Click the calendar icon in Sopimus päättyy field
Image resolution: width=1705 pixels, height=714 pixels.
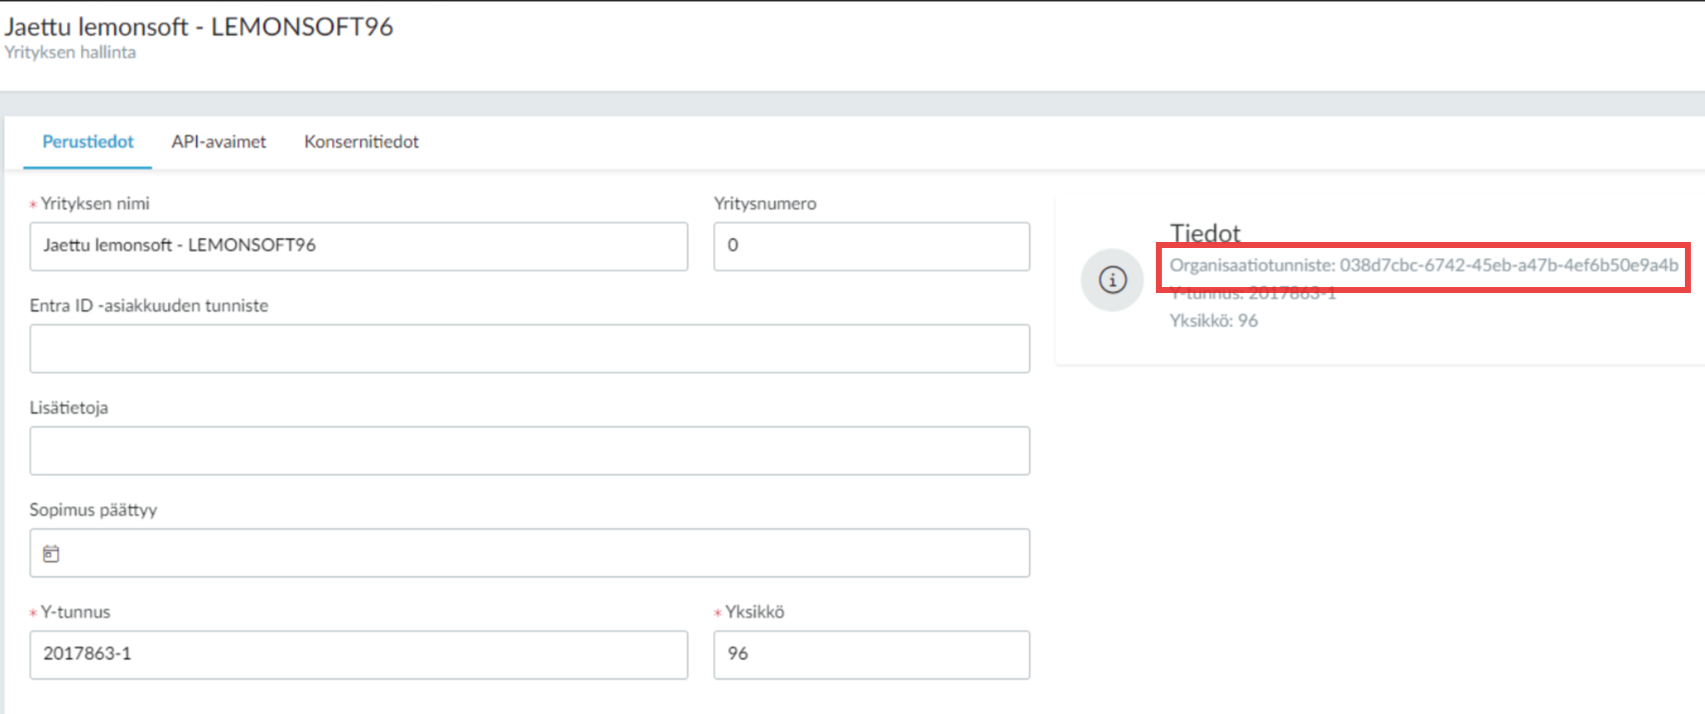pos(51,553)
